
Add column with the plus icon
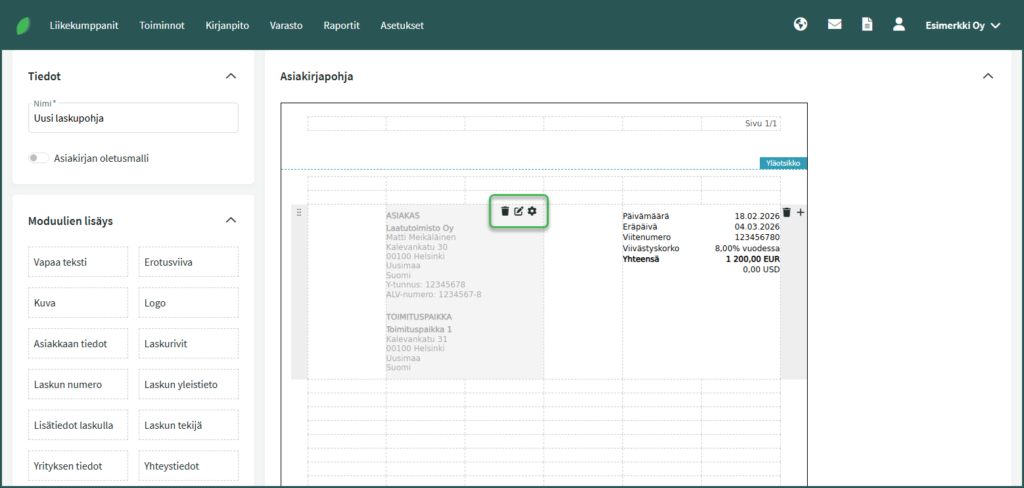click(800, 212)
